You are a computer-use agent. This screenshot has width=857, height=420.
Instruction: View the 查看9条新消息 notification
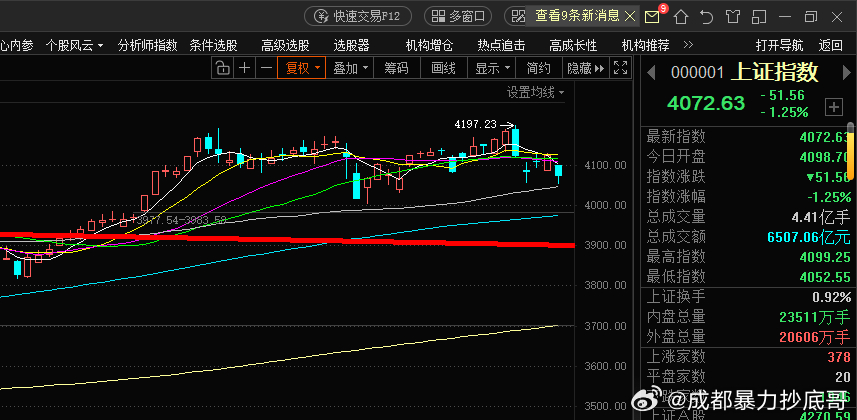tap(577, 16)
